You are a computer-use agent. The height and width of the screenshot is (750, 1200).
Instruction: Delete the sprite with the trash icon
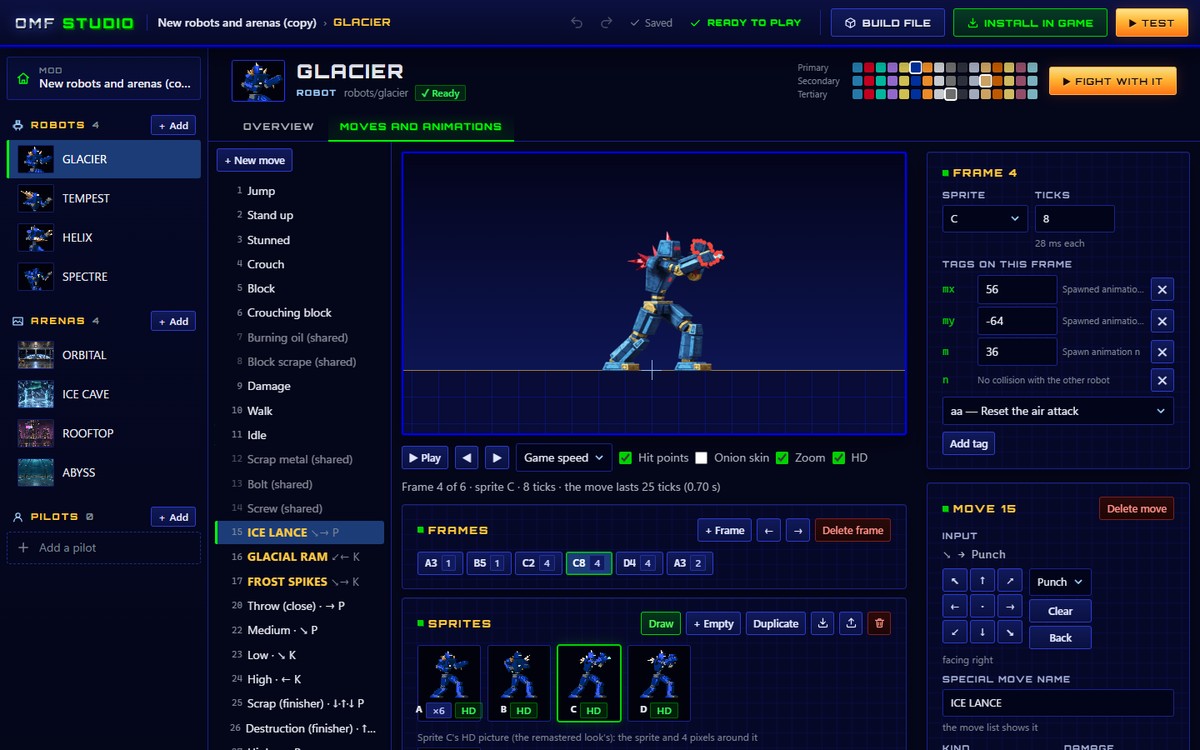click(x=879, y=623)
